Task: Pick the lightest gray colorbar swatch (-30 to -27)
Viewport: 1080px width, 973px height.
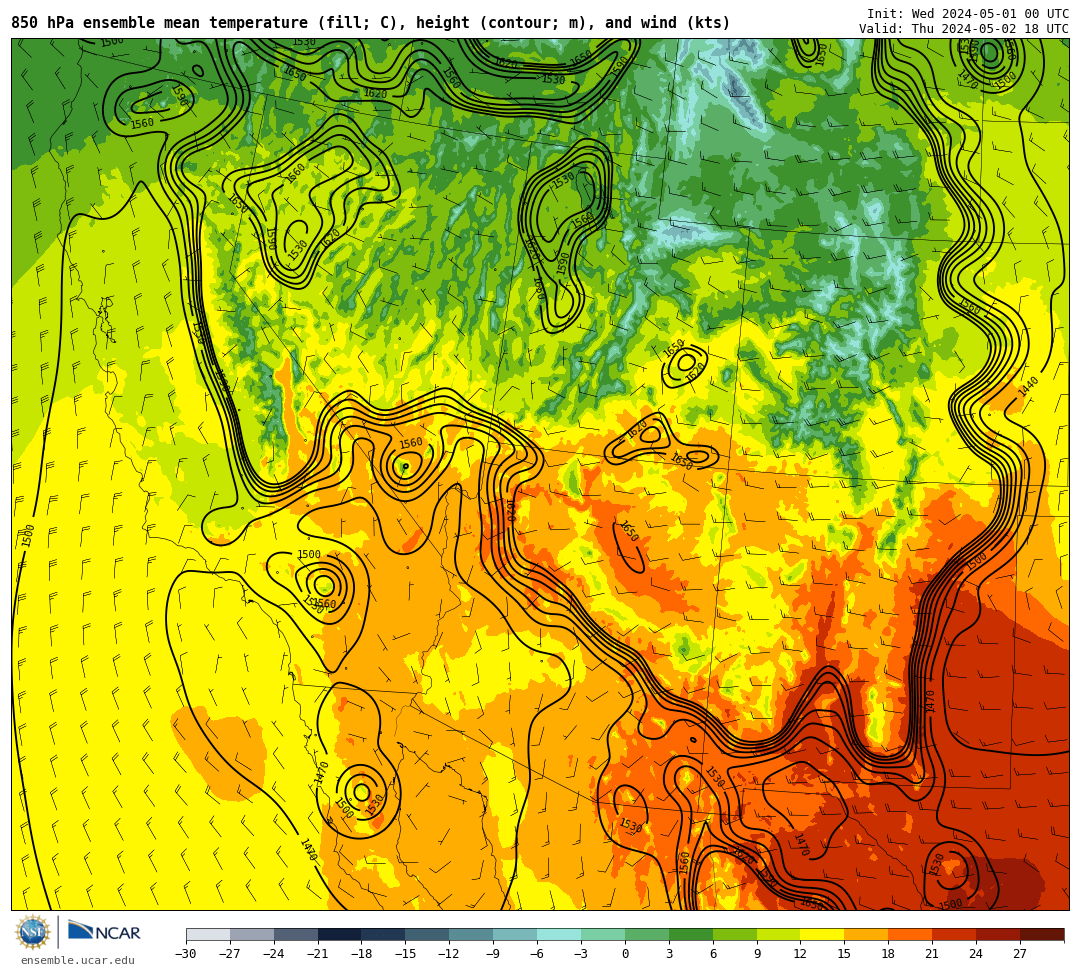Action: tap(208, 934)
